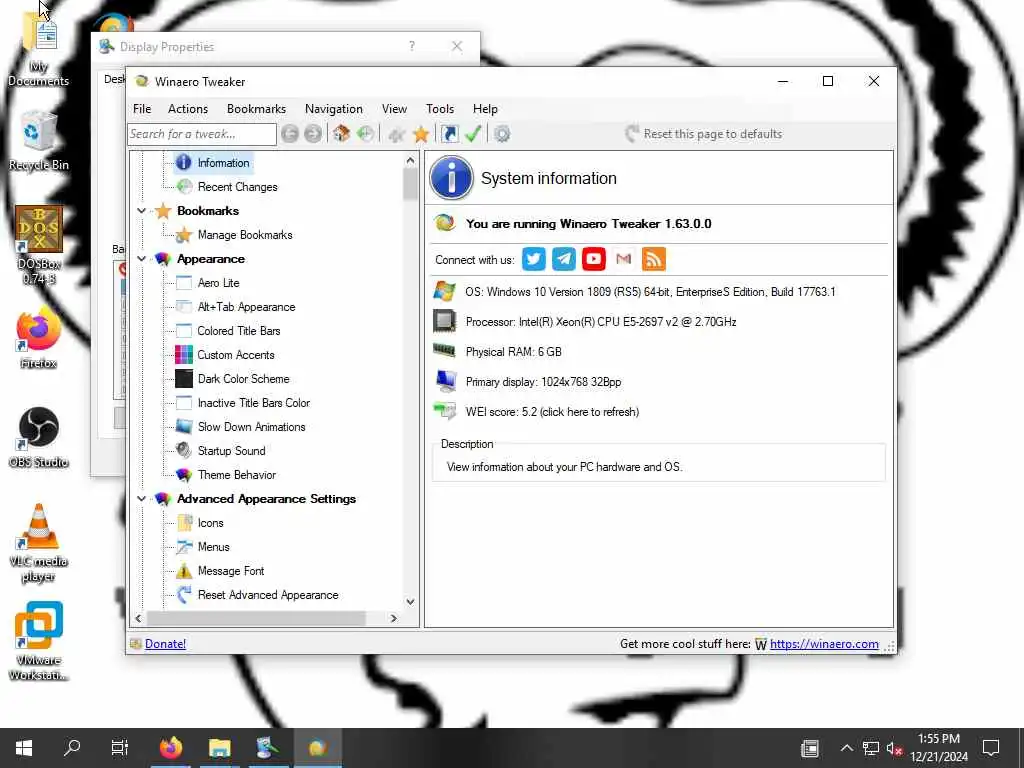Open the Help menu

coord(485,109)
